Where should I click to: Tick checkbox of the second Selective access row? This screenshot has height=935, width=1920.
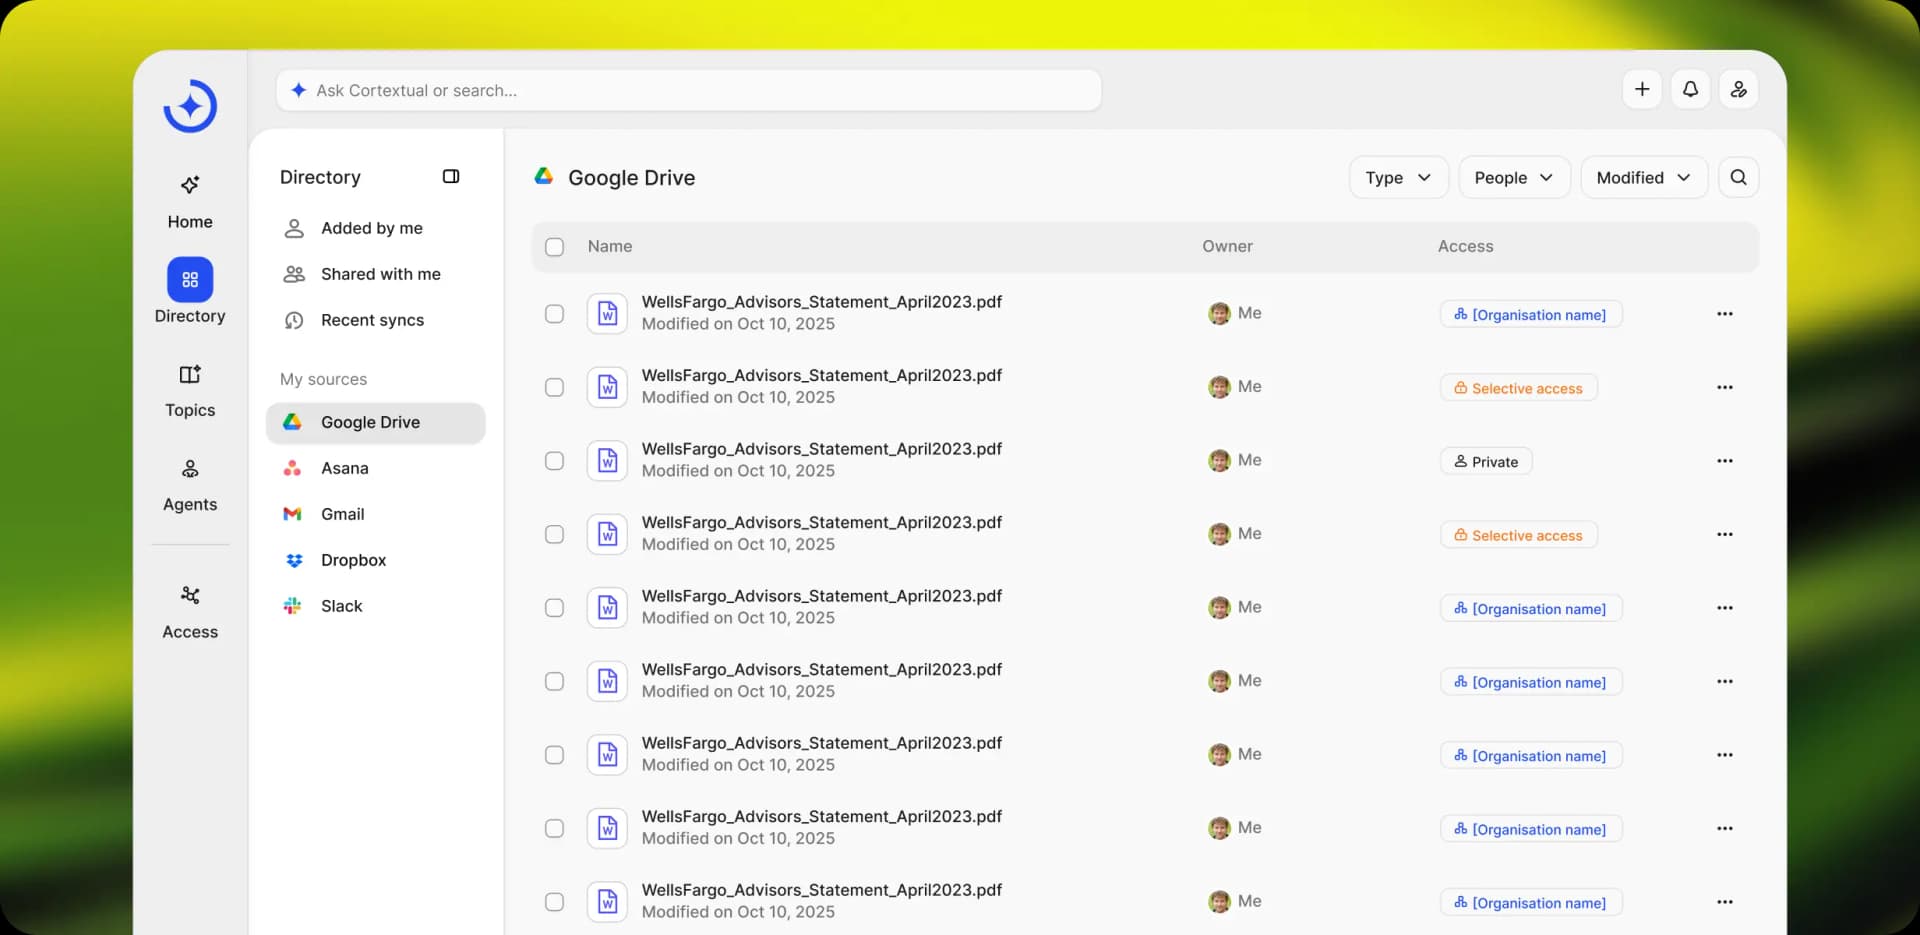[x=554, y=535]
